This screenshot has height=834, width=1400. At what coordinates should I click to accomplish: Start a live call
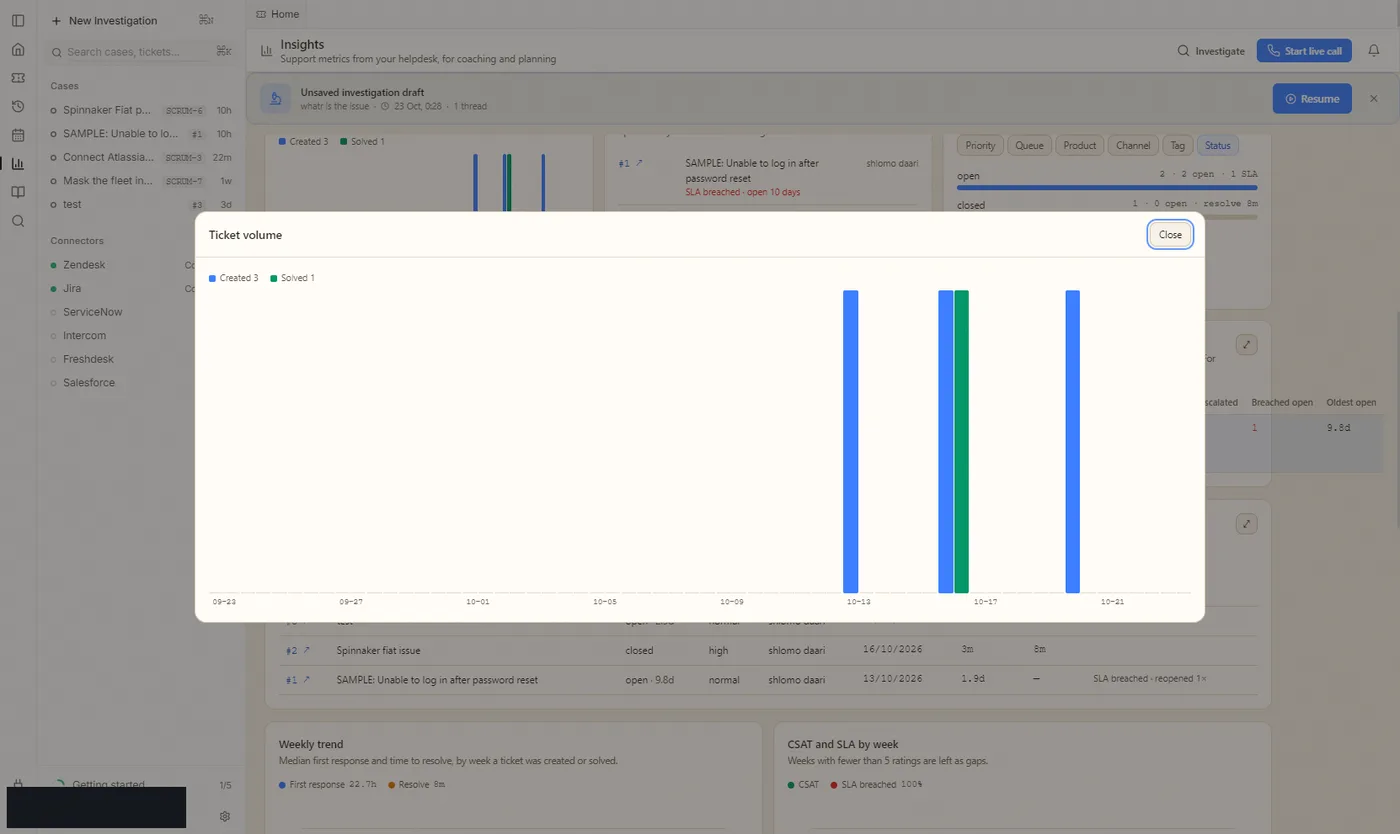point(1304,51)
